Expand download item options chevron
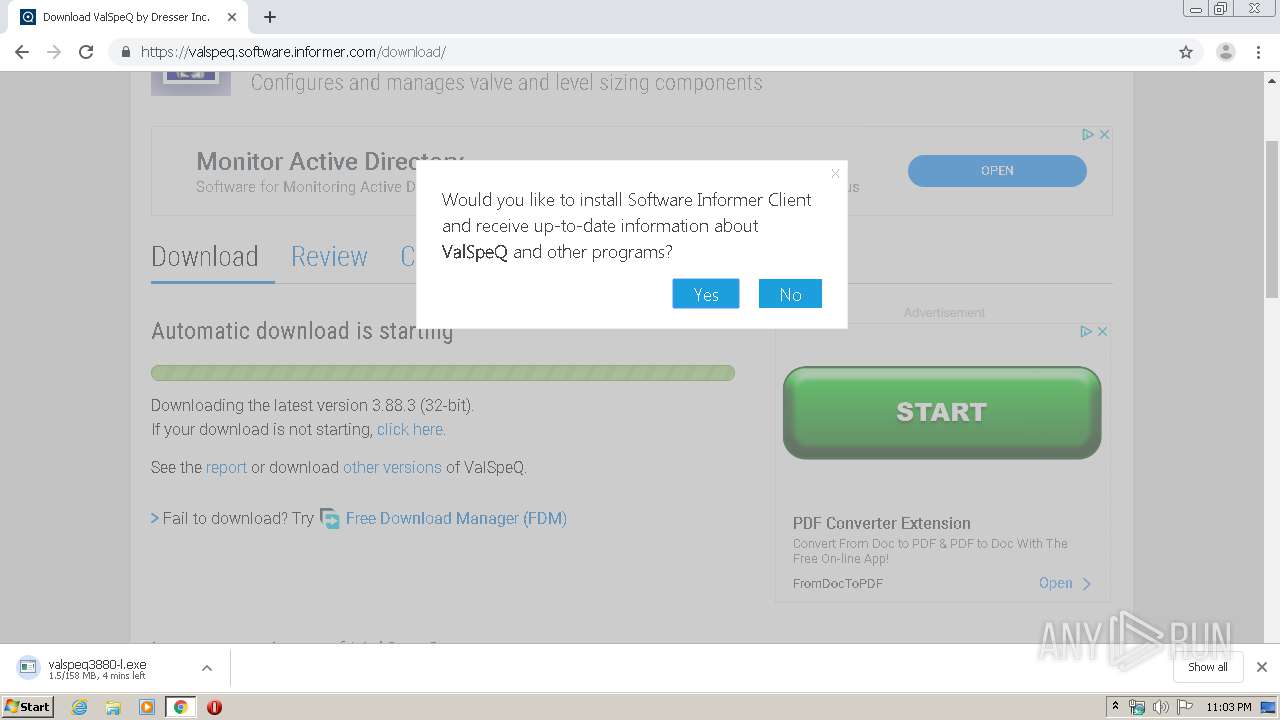This screenshot has height=720, width=1280. tap(207, 668)
